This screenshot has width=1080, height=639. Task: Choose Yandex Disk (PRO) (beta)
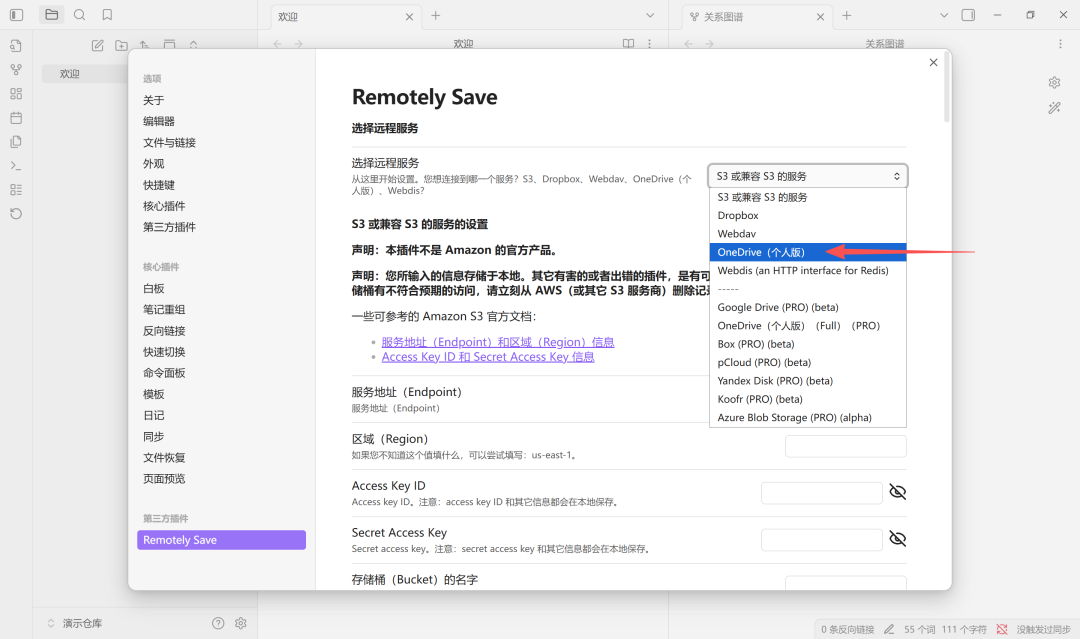(x=808, y=381)
